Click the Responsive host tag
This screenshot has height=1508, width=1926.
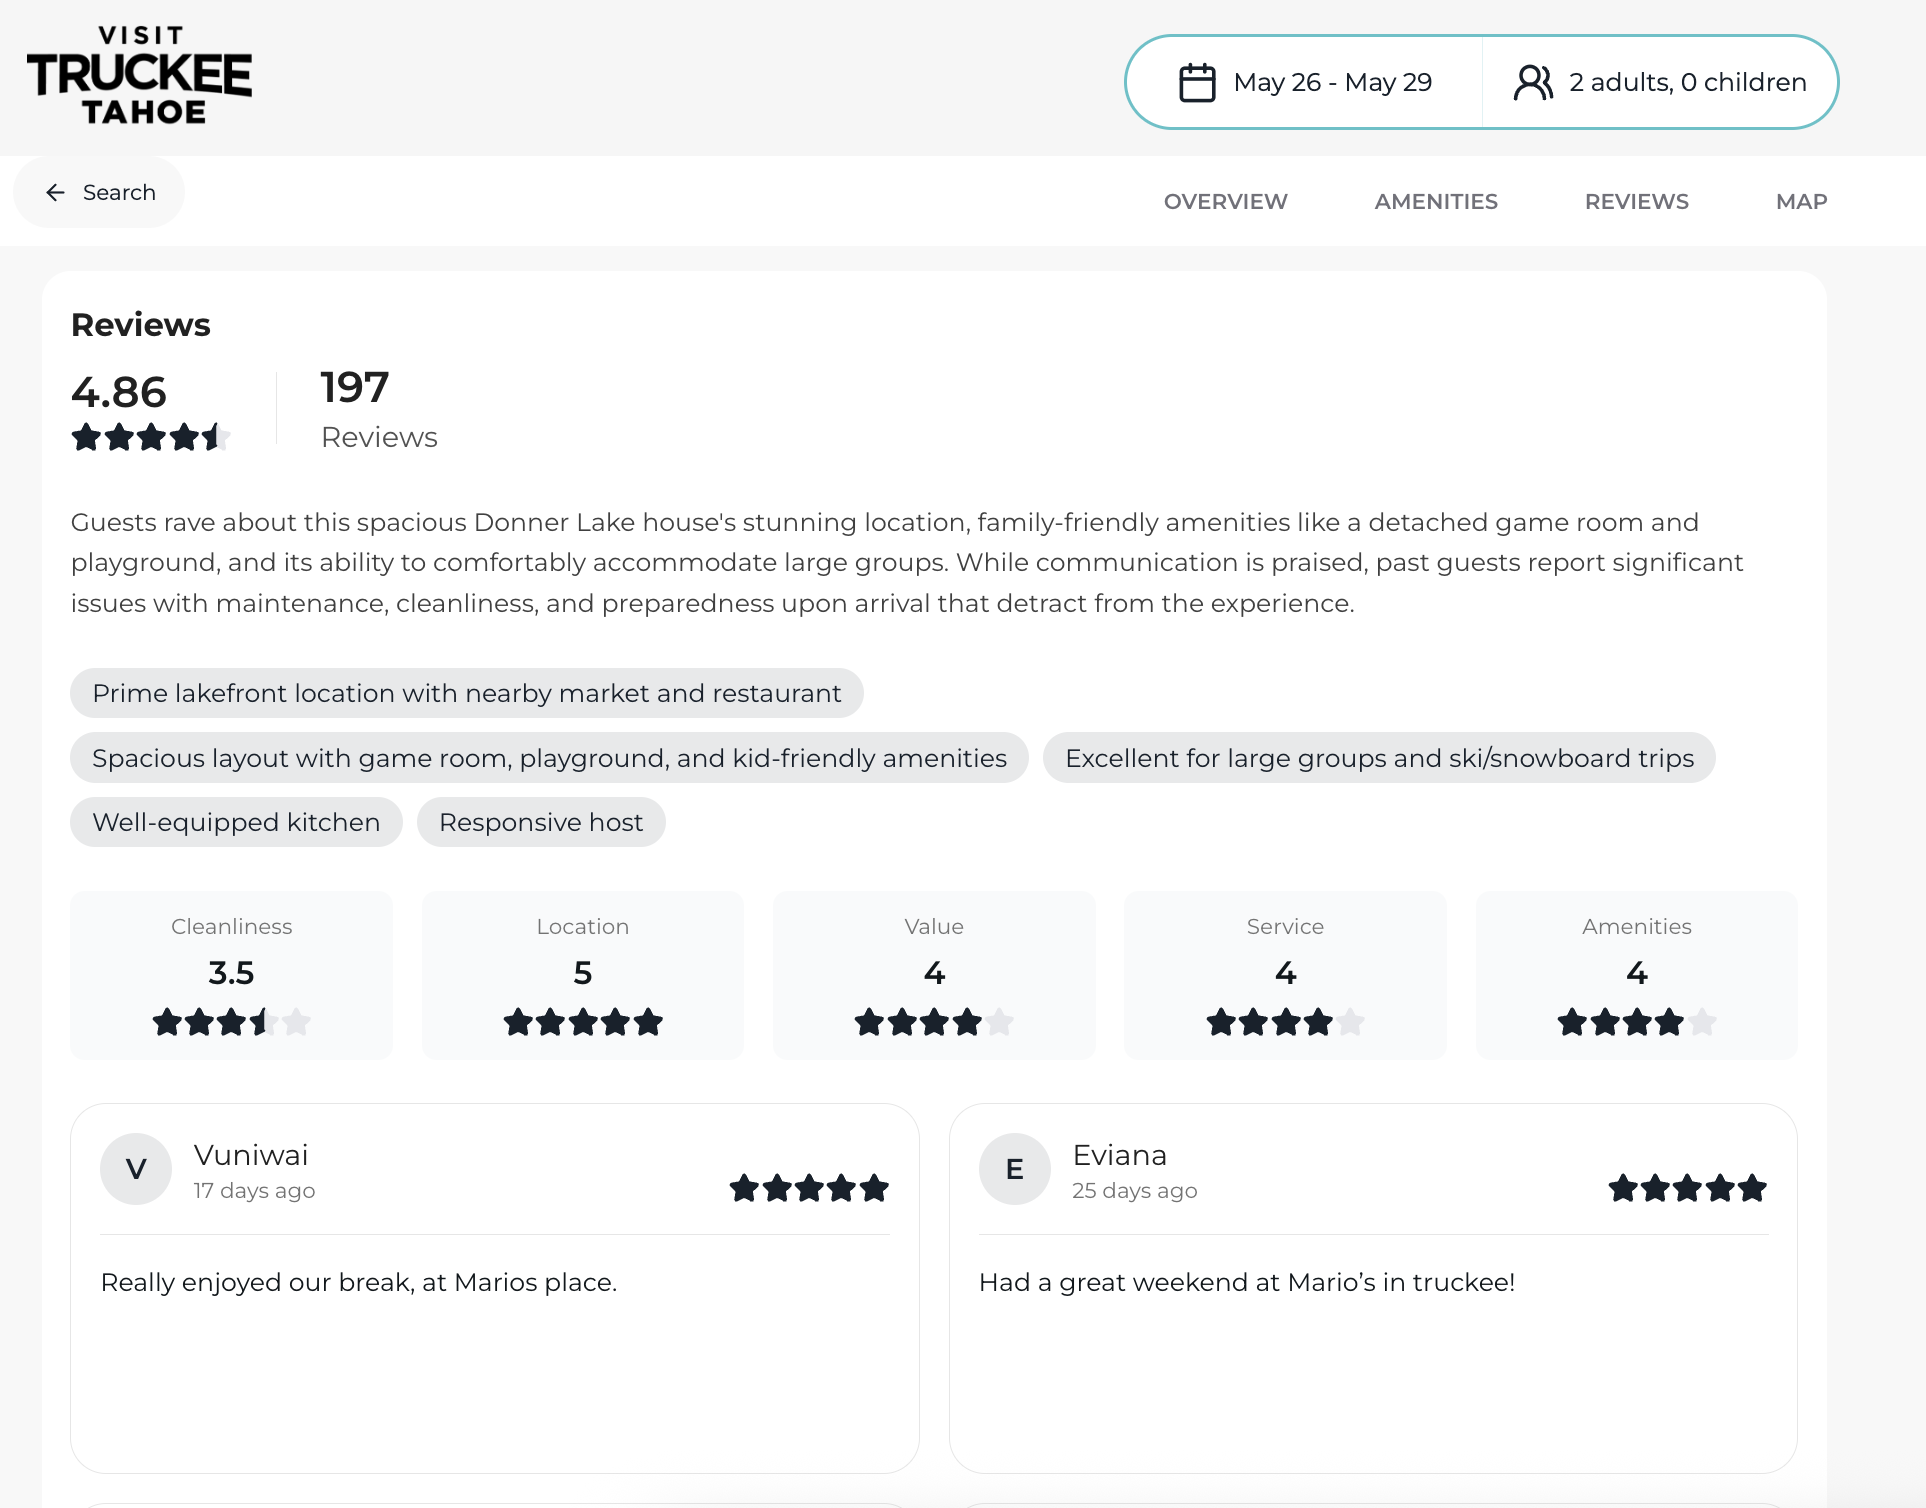tap(541, 822)
